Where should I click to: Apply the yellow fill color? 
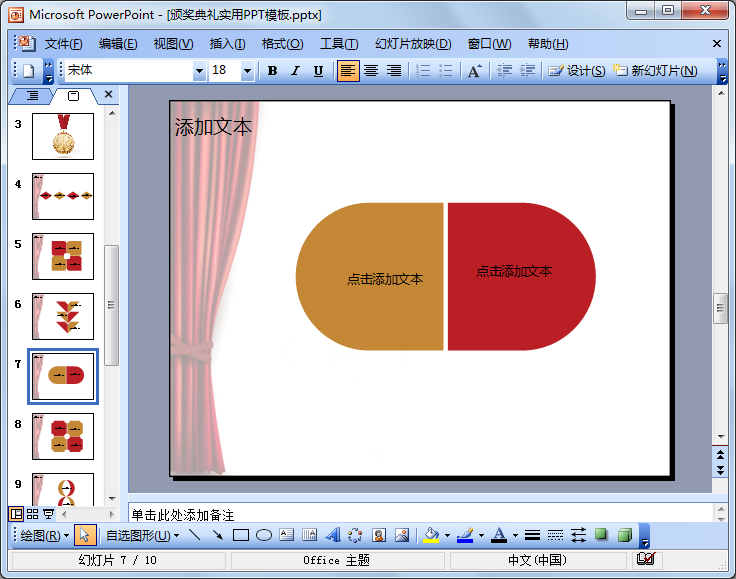431,535
